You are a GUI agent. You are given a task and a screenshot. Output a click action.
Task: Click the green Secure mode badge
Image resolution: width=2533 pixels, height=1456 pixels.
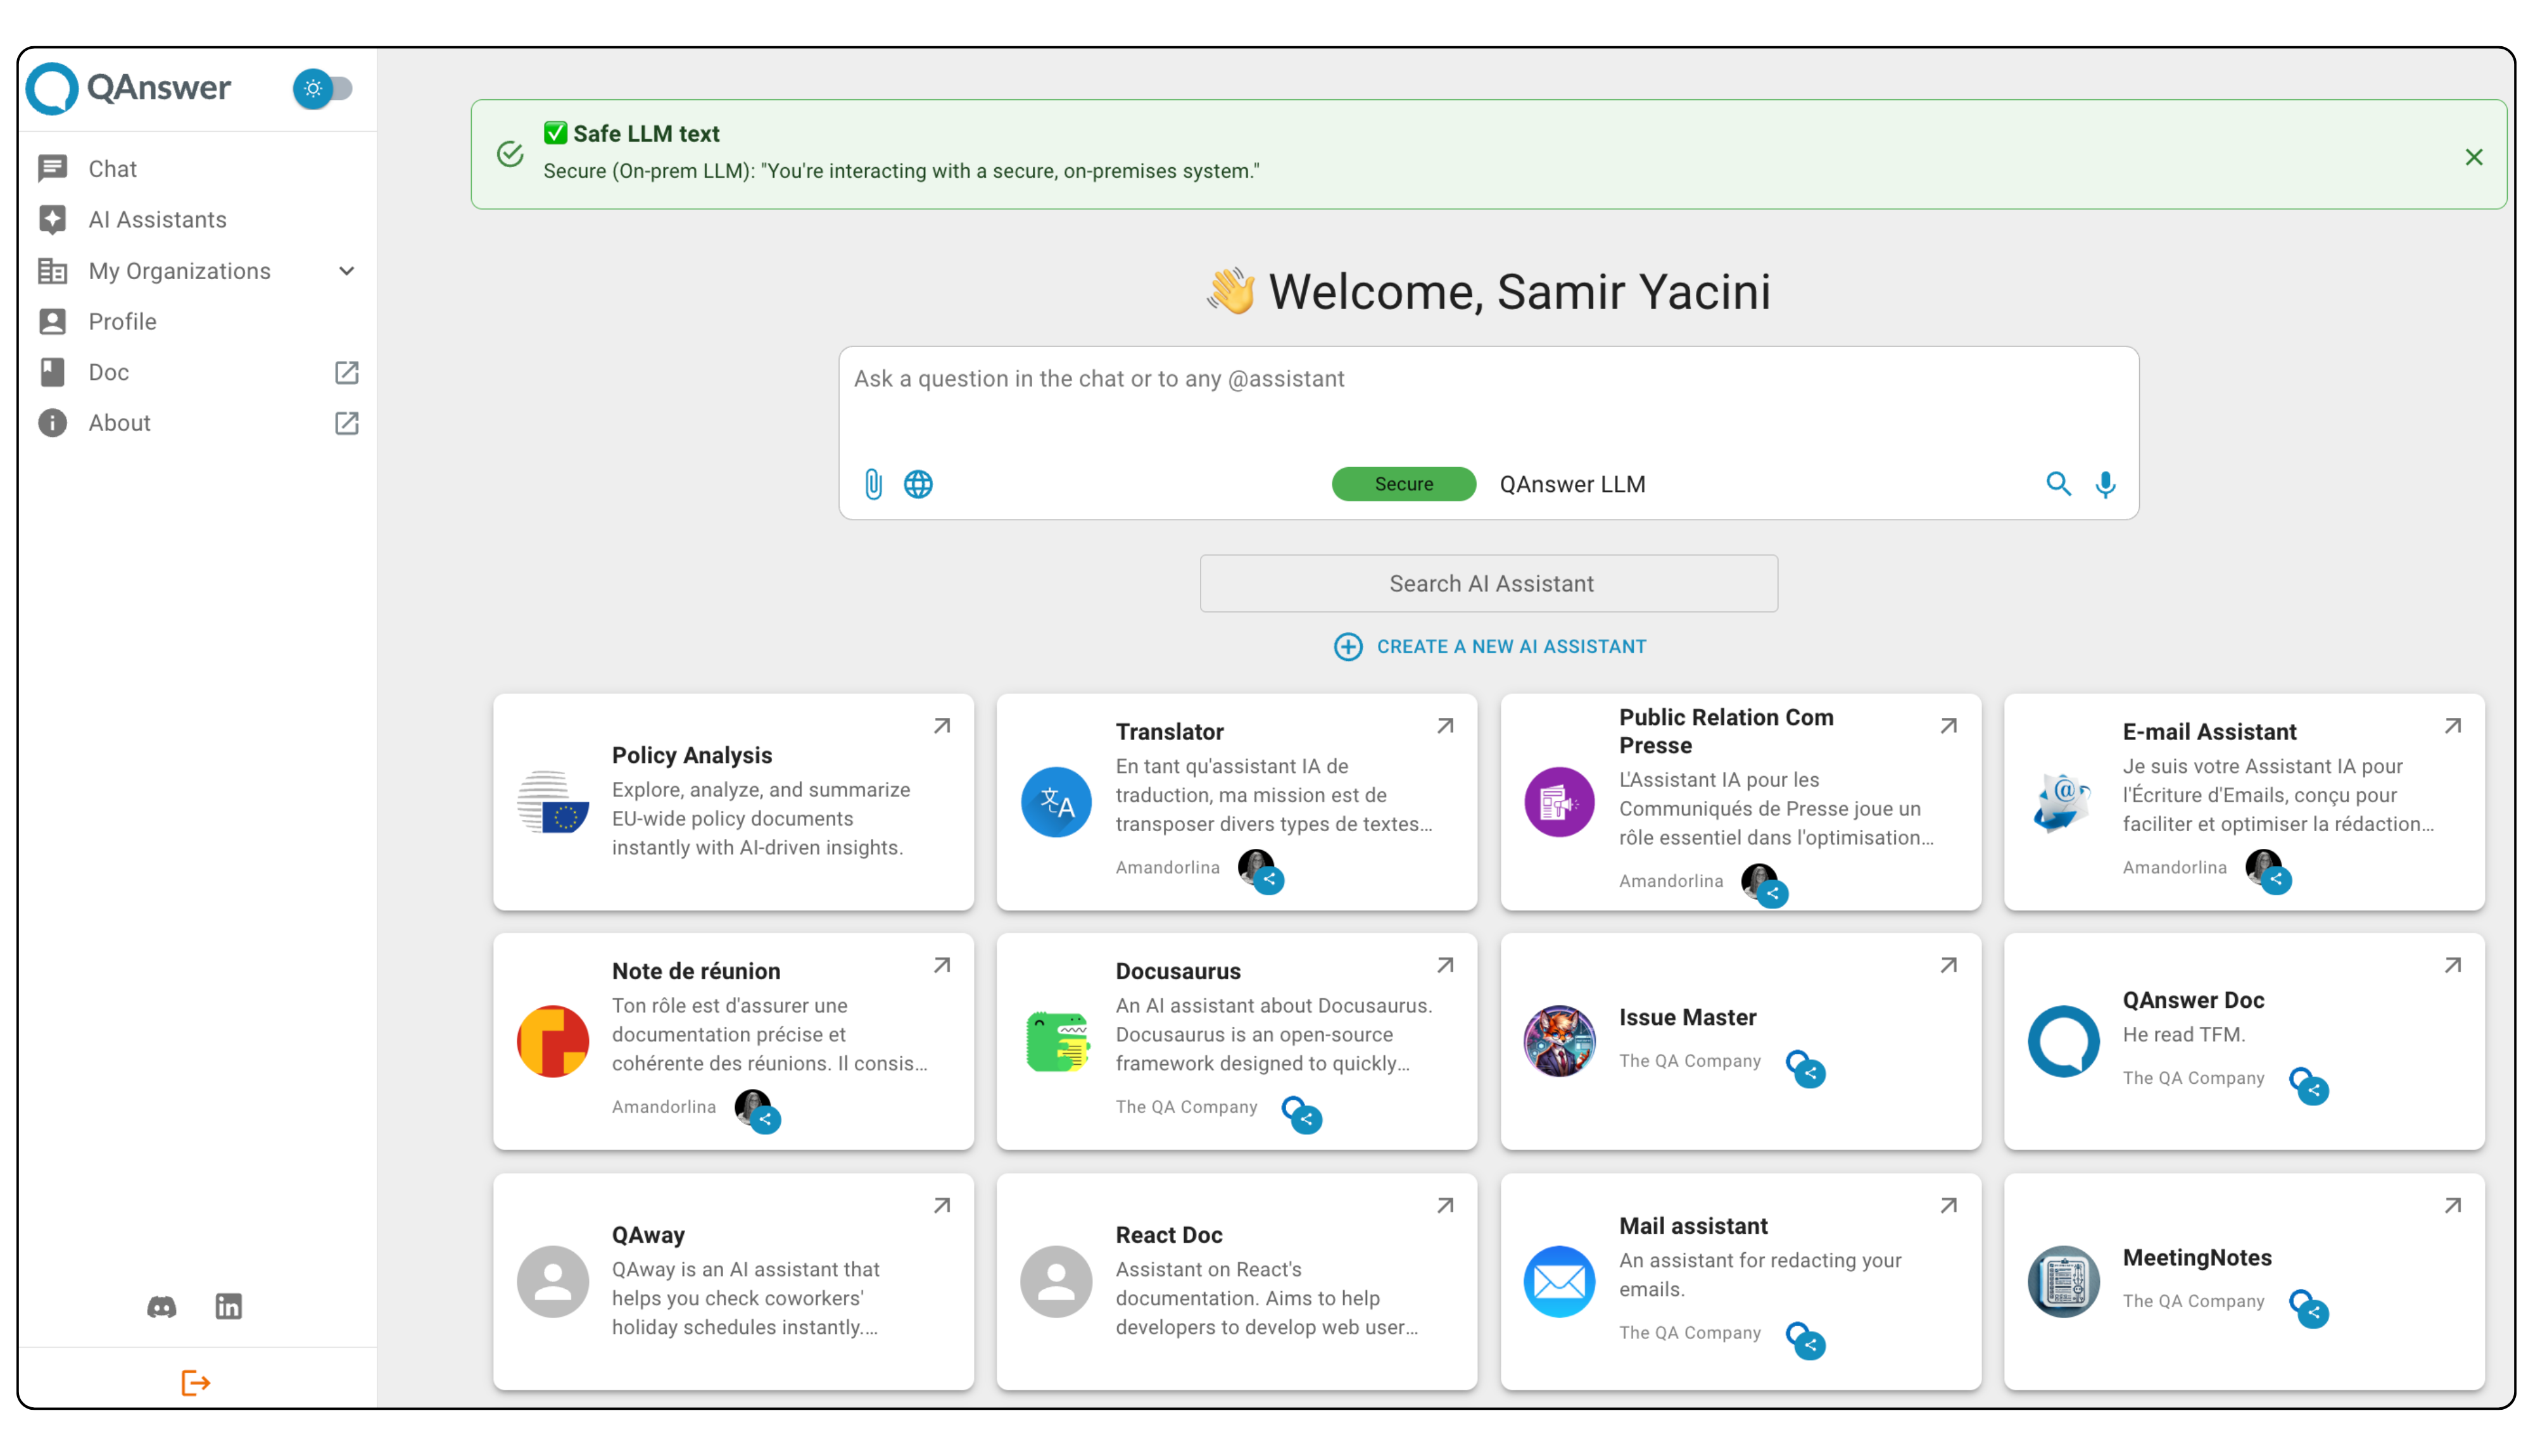[x=1403, y=484]
